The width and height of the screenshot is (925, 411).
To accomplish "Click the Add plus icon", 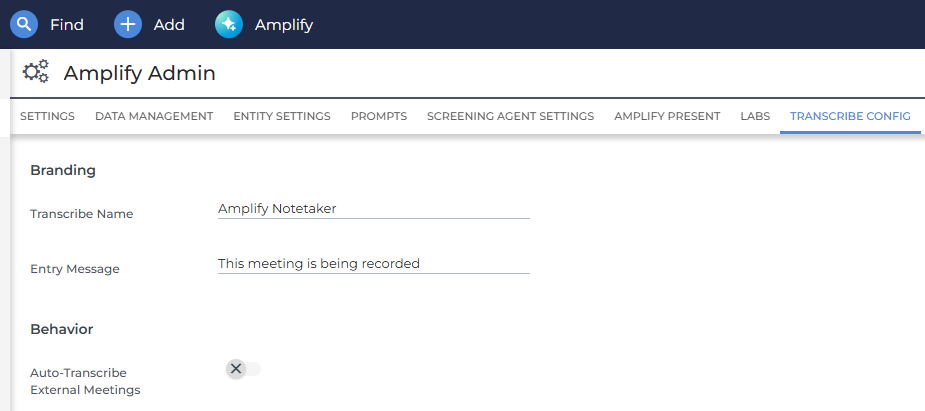I will (128, 25).
